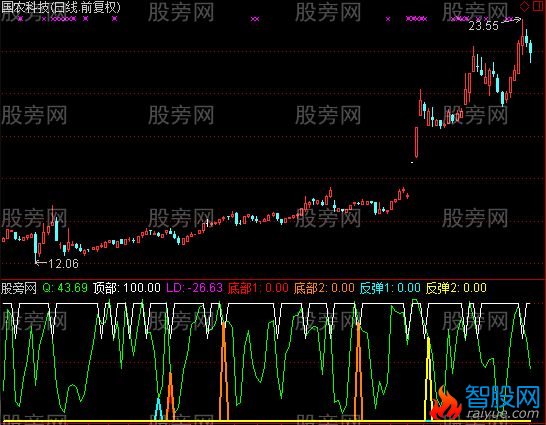Select the 顶部: 100.00 indicator value
Image resolution: width=546 pixels, height=425 pixels.
click(x=127, y=288)
